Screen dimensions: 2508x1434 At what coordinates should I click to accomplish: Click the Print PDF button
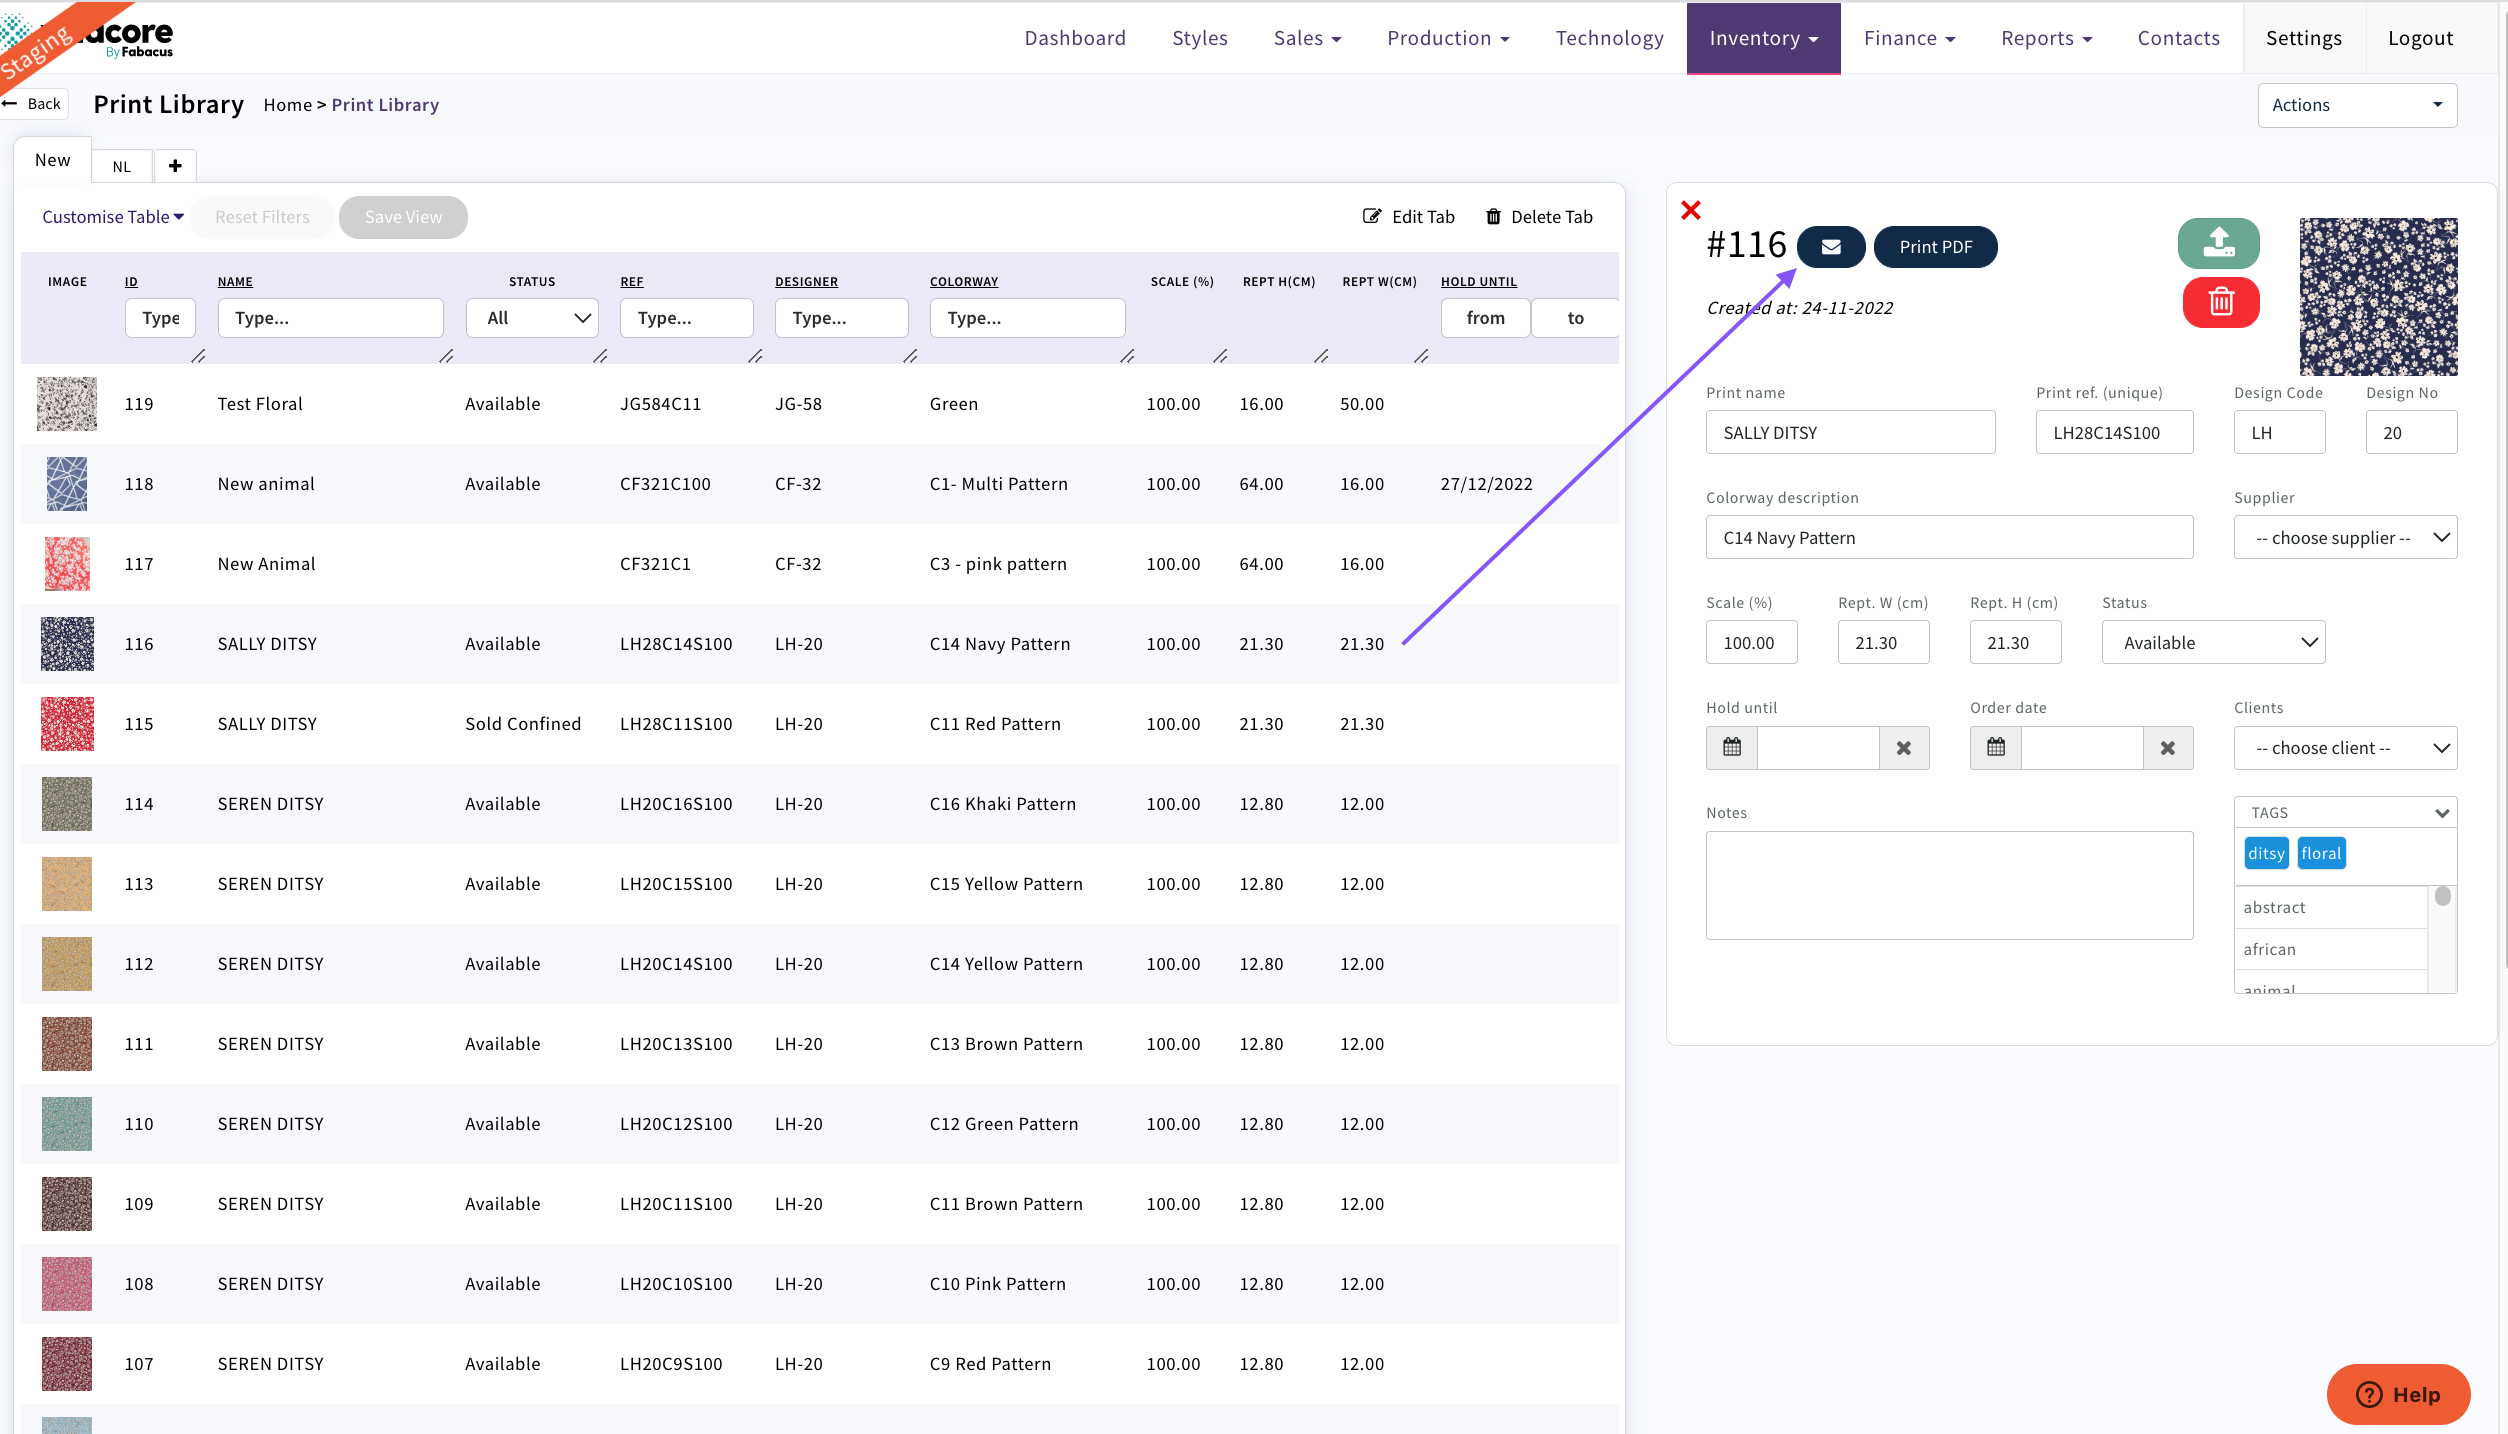pyautogui.click(x=1935, y=247)
